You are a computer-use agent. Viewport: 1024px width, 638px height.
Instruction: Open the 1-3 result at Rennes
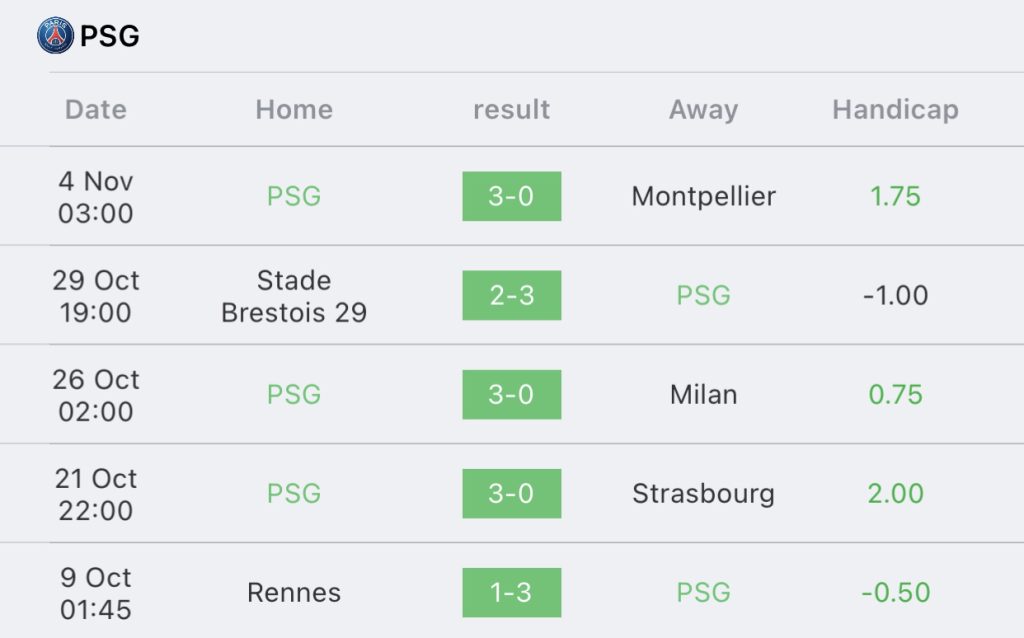click(x=511, y=592)
